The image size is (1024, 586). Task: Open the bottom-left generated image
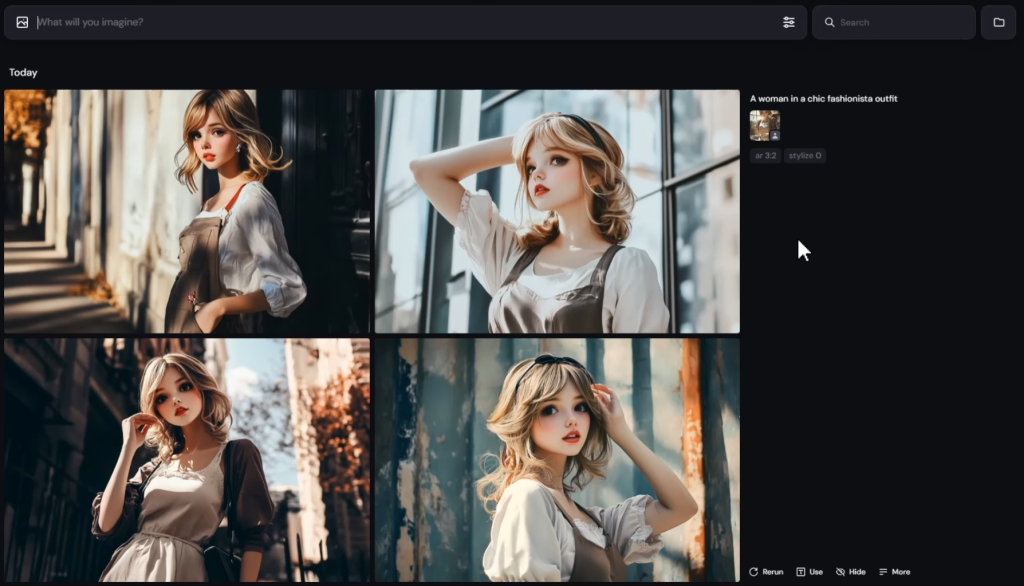[187, 459]
